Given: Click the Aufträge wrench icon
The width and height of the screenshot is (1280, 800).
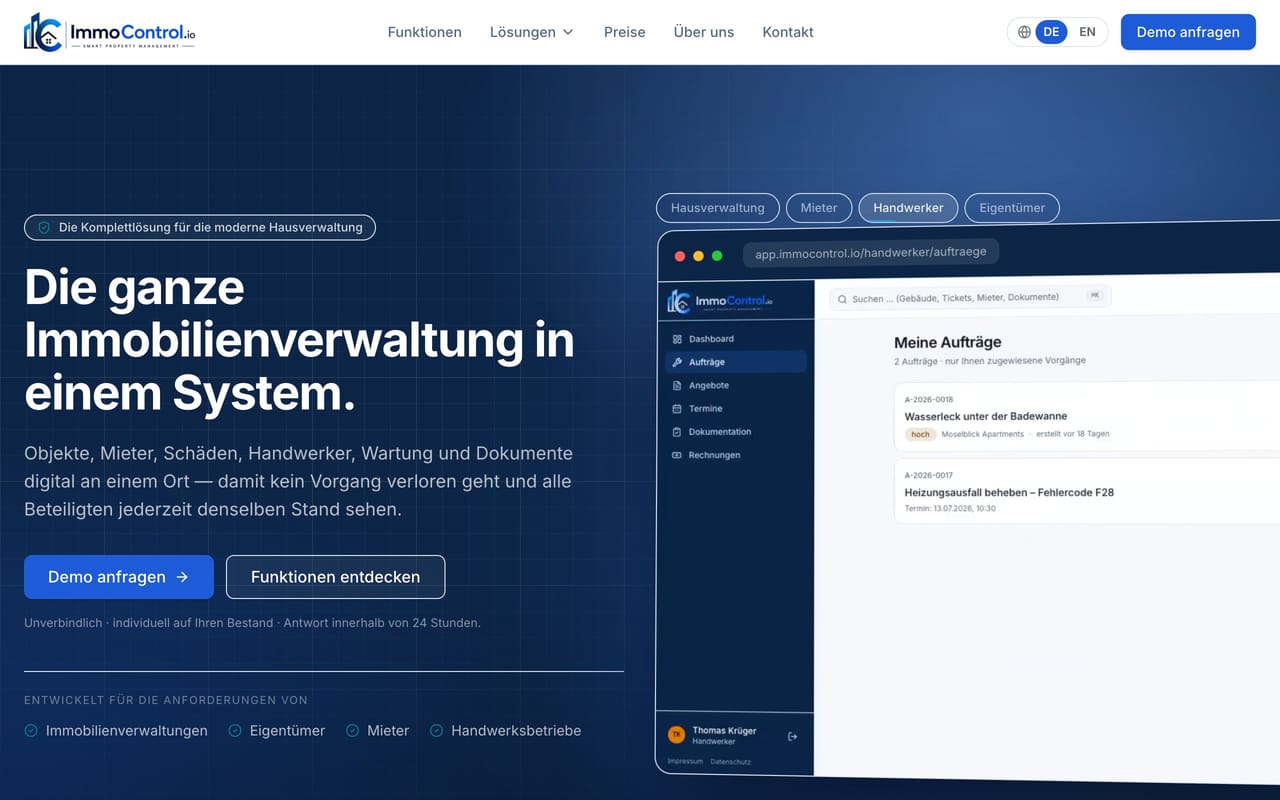Looking at the screenshot, I should click(677, 362).
